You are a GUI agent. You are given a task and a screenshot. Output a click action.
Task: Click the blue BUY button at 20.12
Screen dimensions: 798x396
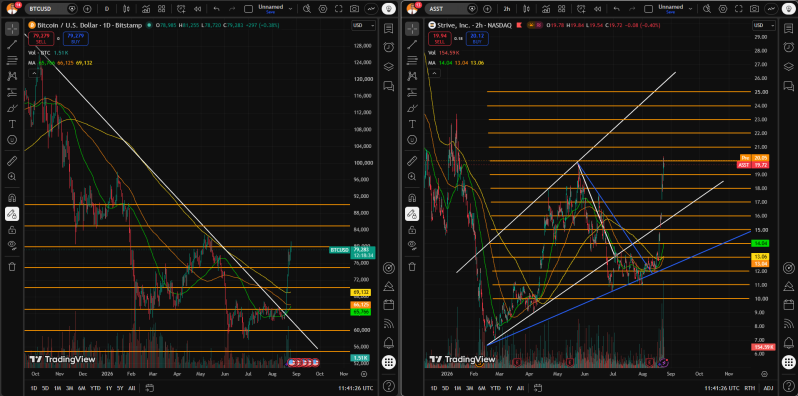tap(476, 39)
